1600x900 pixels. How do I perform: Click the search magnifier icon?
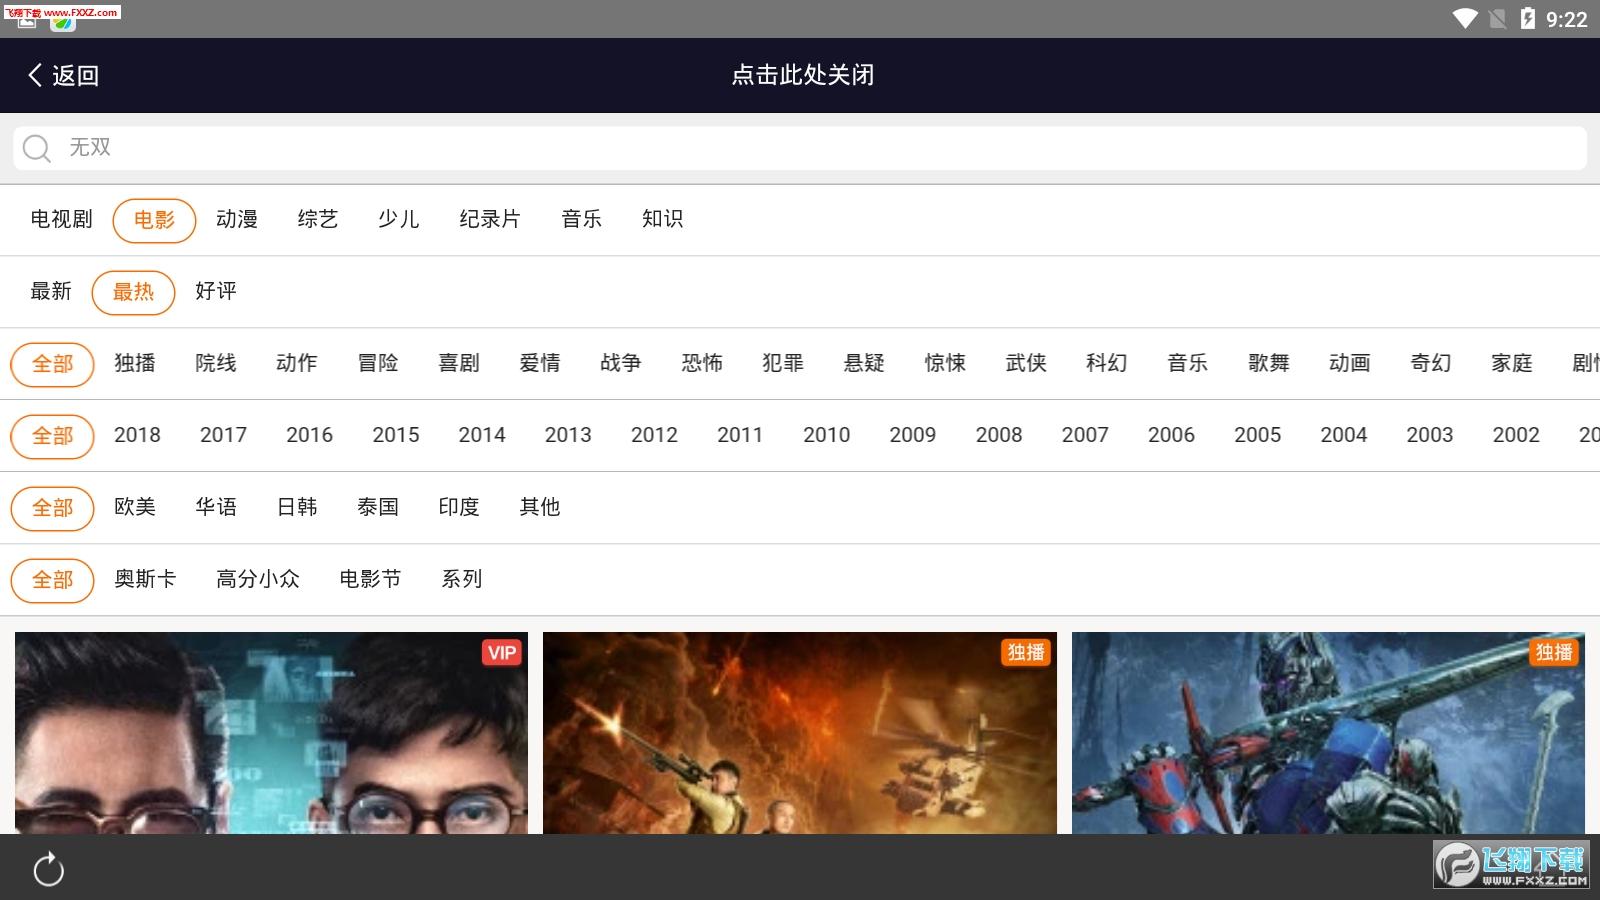point(37,148)
